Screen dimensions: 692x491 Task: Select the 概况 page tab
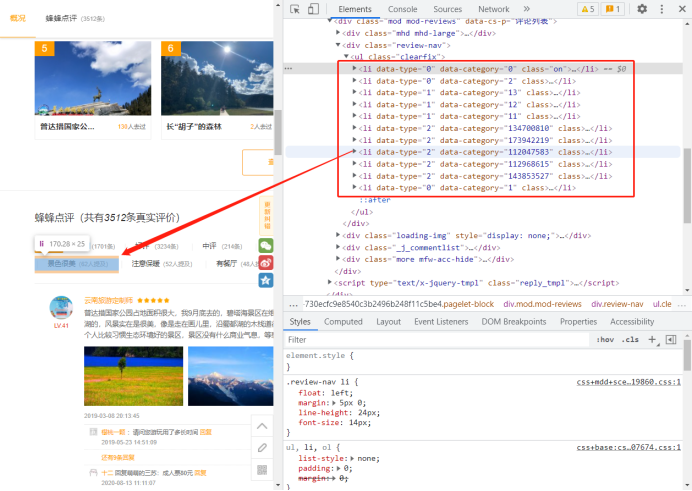(18, 18)
